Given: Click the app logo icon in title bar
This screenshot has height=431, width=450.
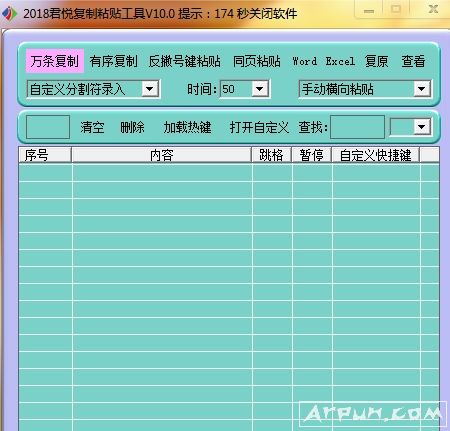Looking at the screenshot, I should coord(10,13).
